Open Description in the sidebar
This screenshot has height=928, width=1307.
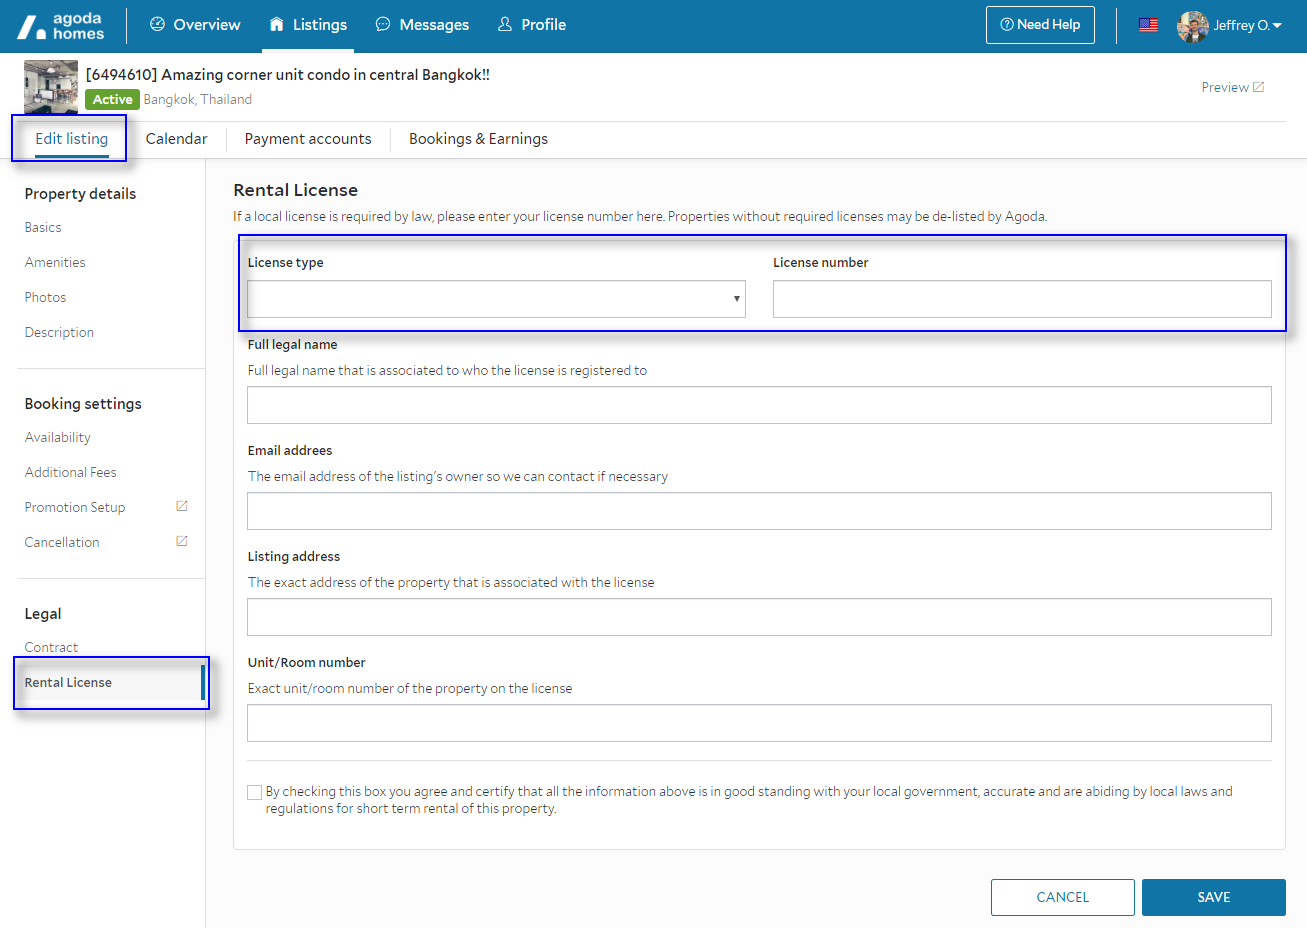[59, 332]
